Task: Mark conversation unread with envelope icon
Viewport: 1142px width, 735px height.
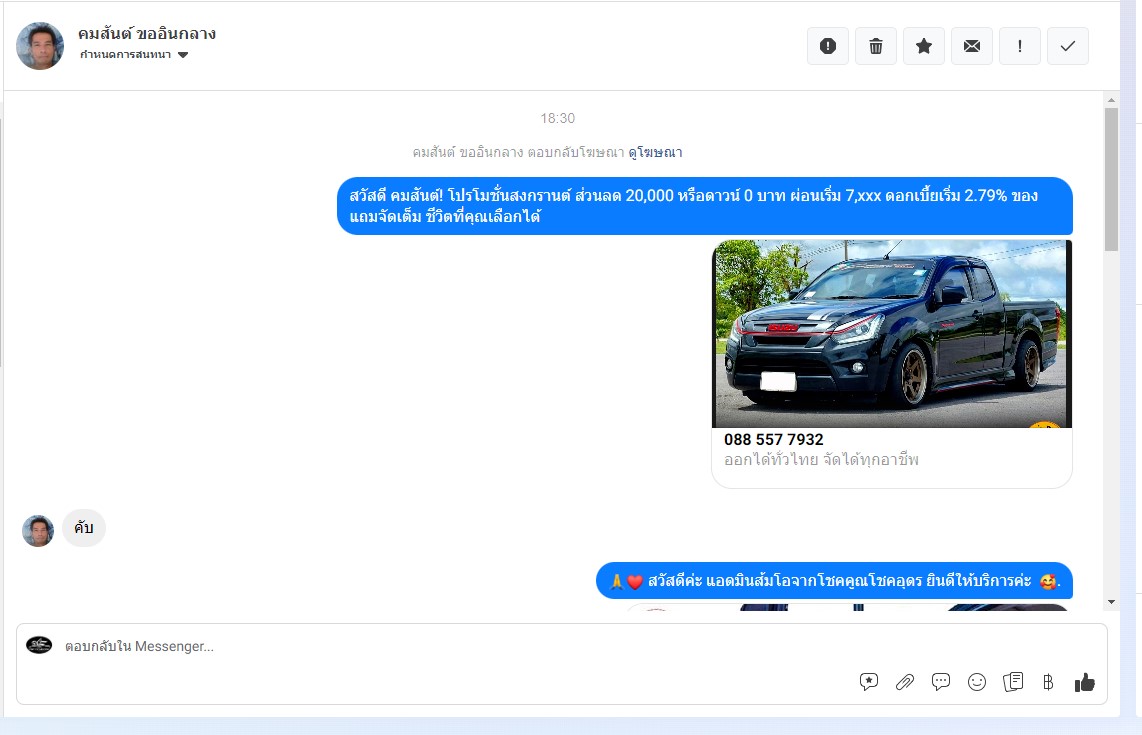Action: tap(972, 46)
